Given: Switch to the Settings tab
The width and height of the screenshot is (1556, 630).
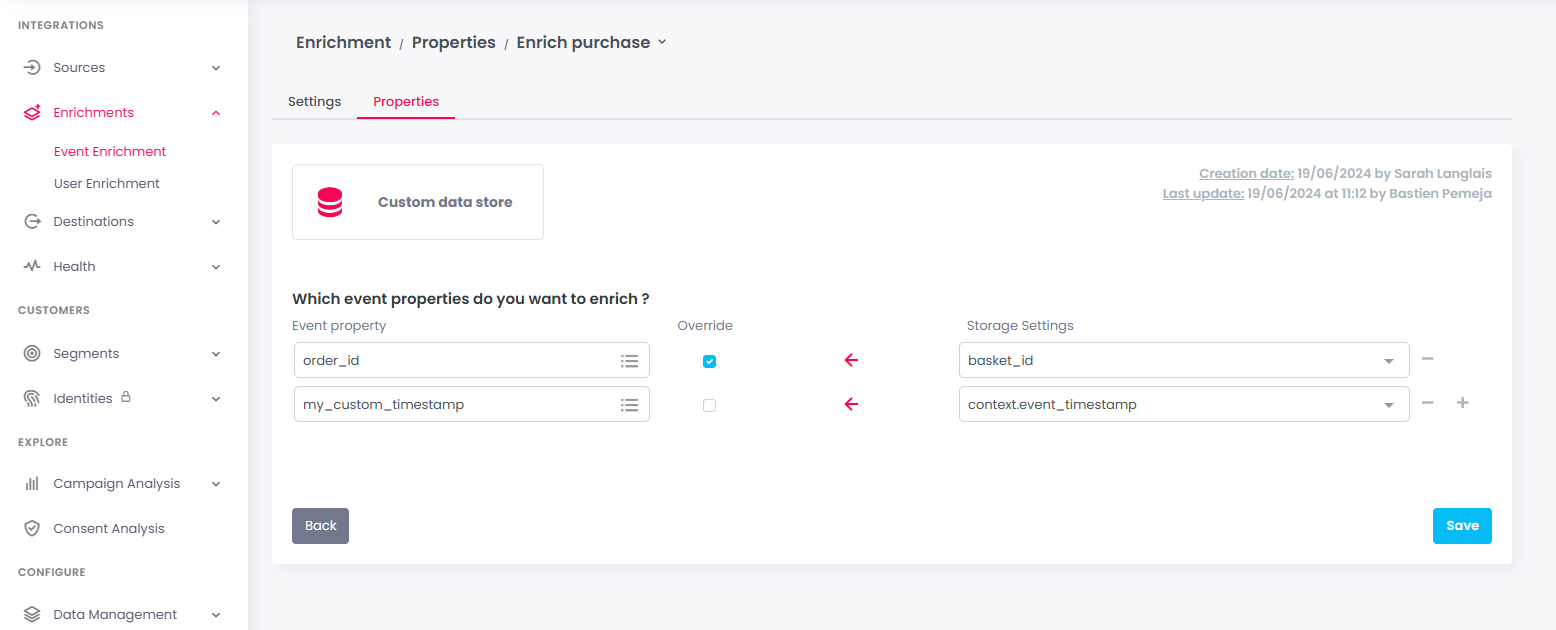Looking at the screenshot, I should pos(314,102).
